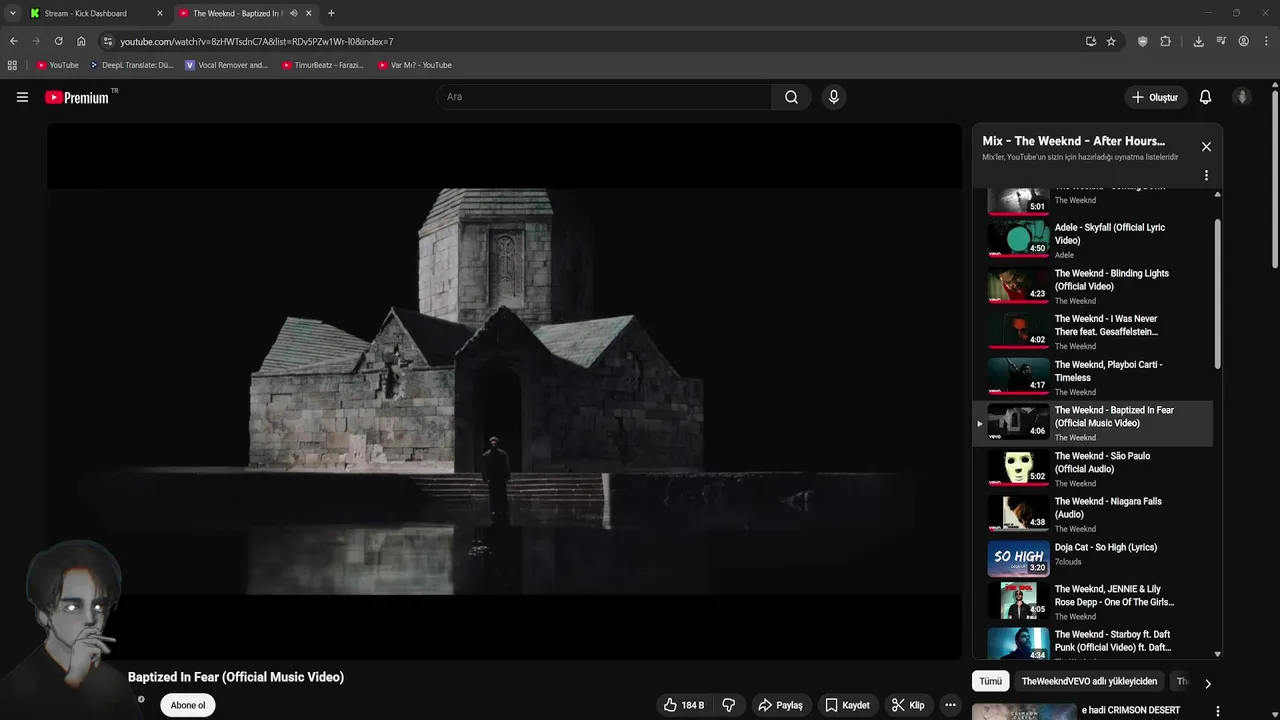Screen dimensions: 1280x720
Task: Mute the tab via speaker icon
Action: 293,13
